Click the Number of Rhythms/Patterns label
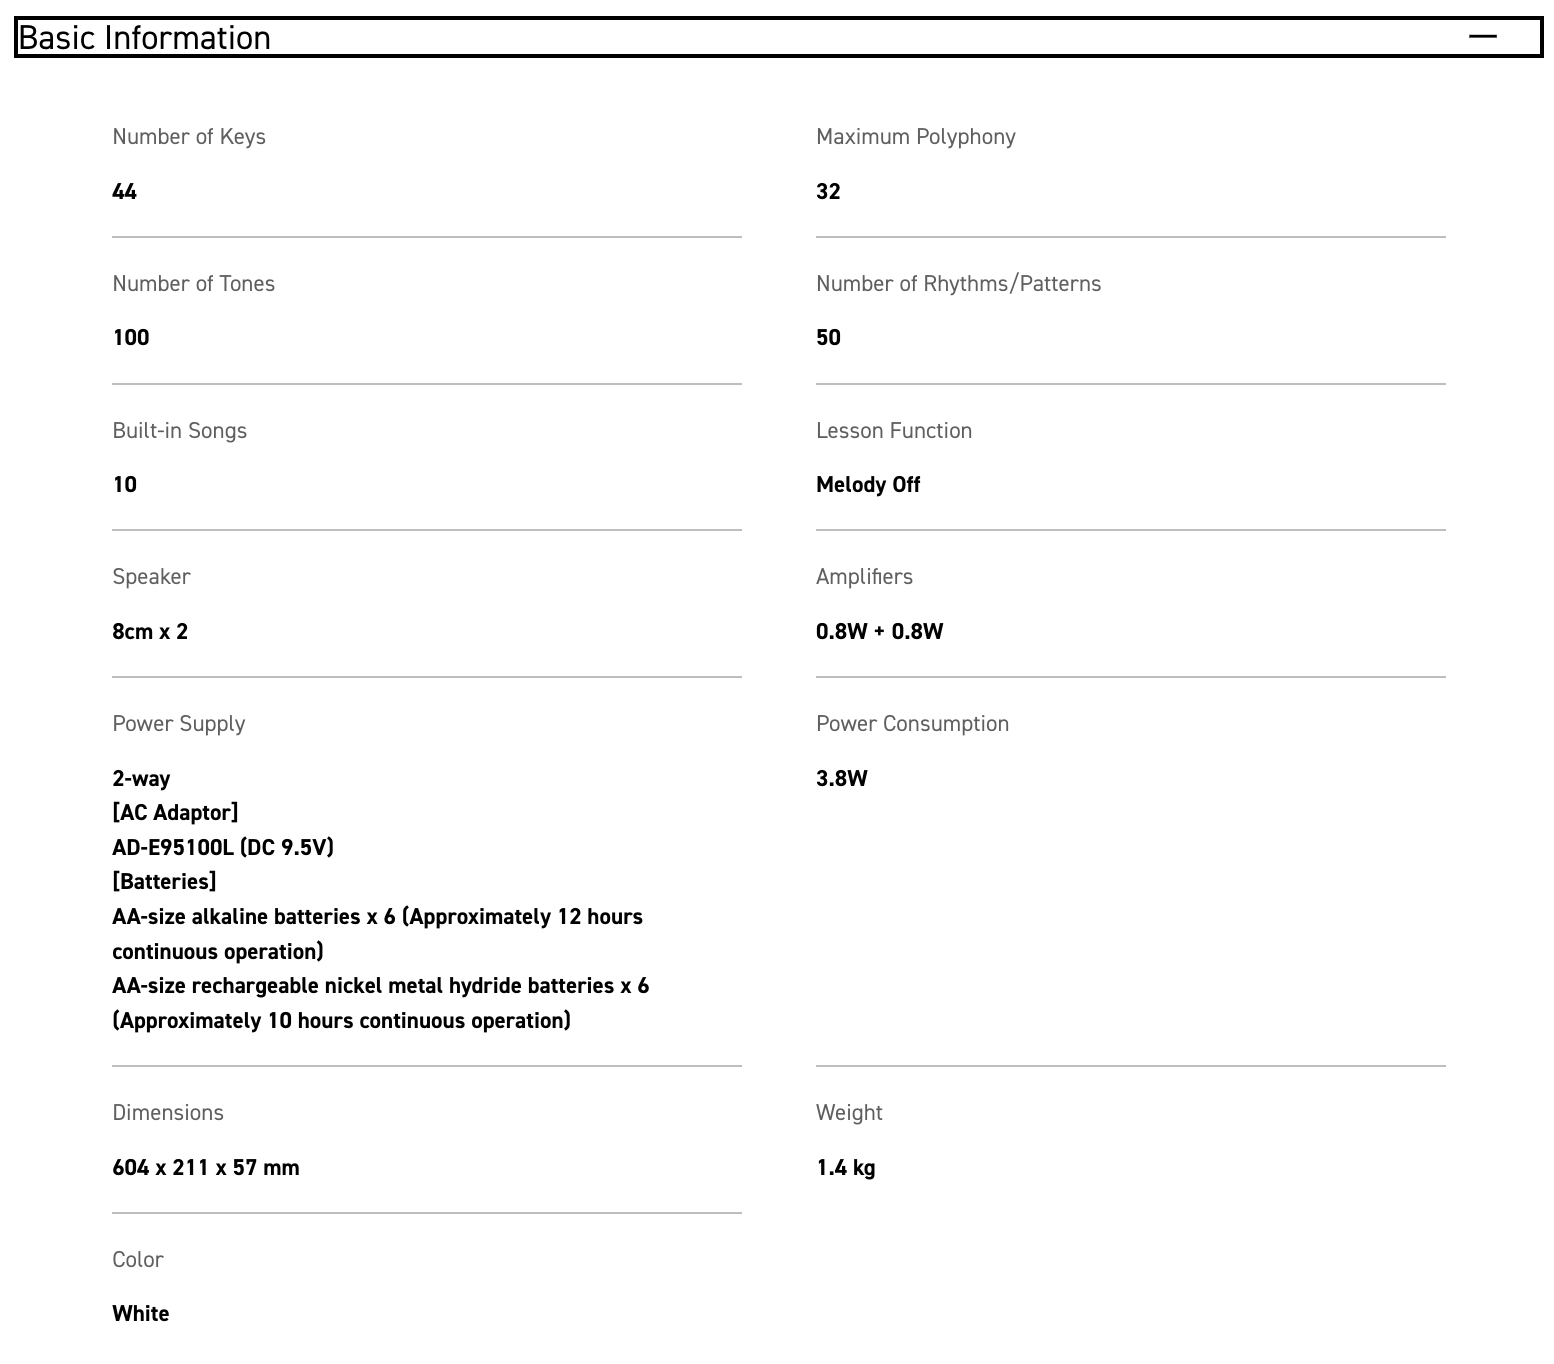 point(958,284)
